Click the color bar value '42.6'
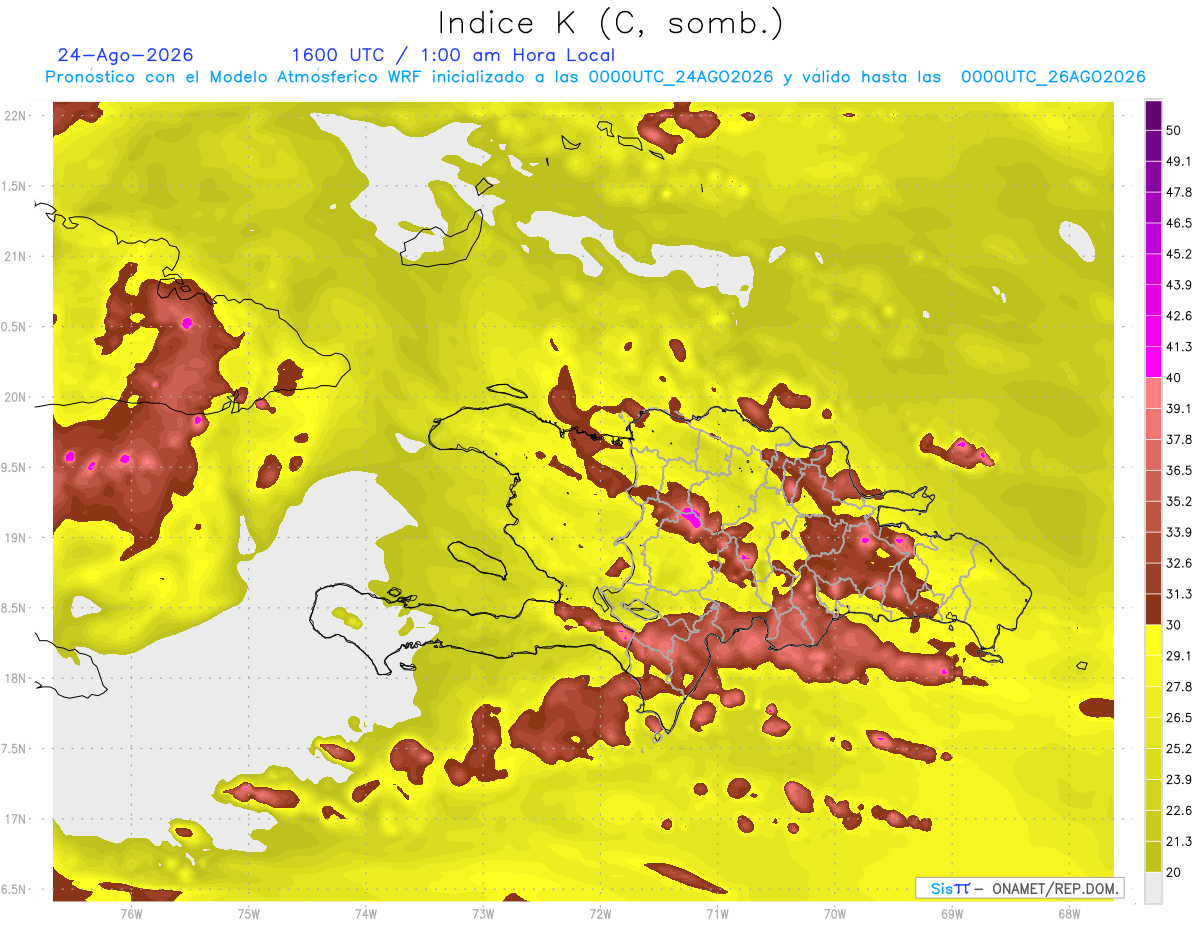 (x=1179, y=316)
